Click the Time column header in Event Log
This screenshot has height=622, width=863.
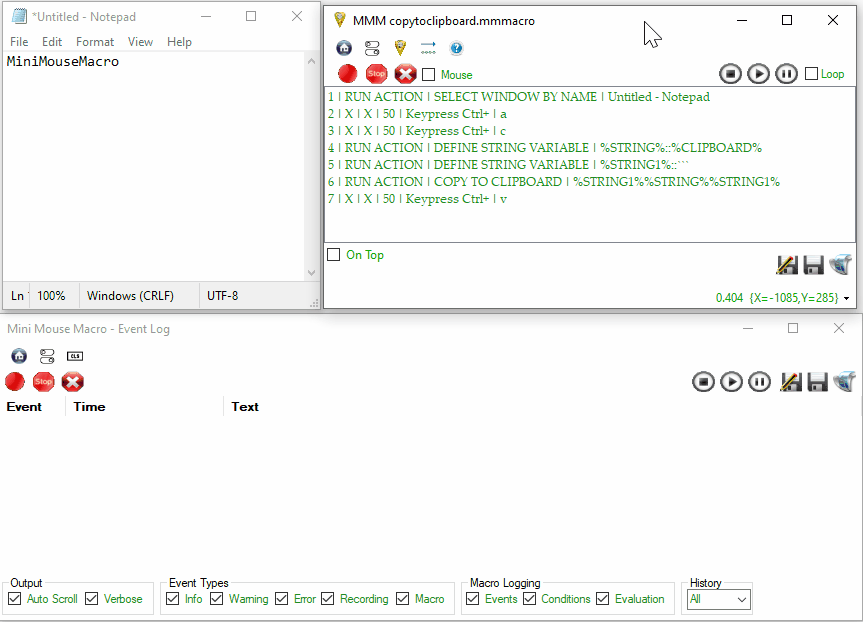point(89,407)
